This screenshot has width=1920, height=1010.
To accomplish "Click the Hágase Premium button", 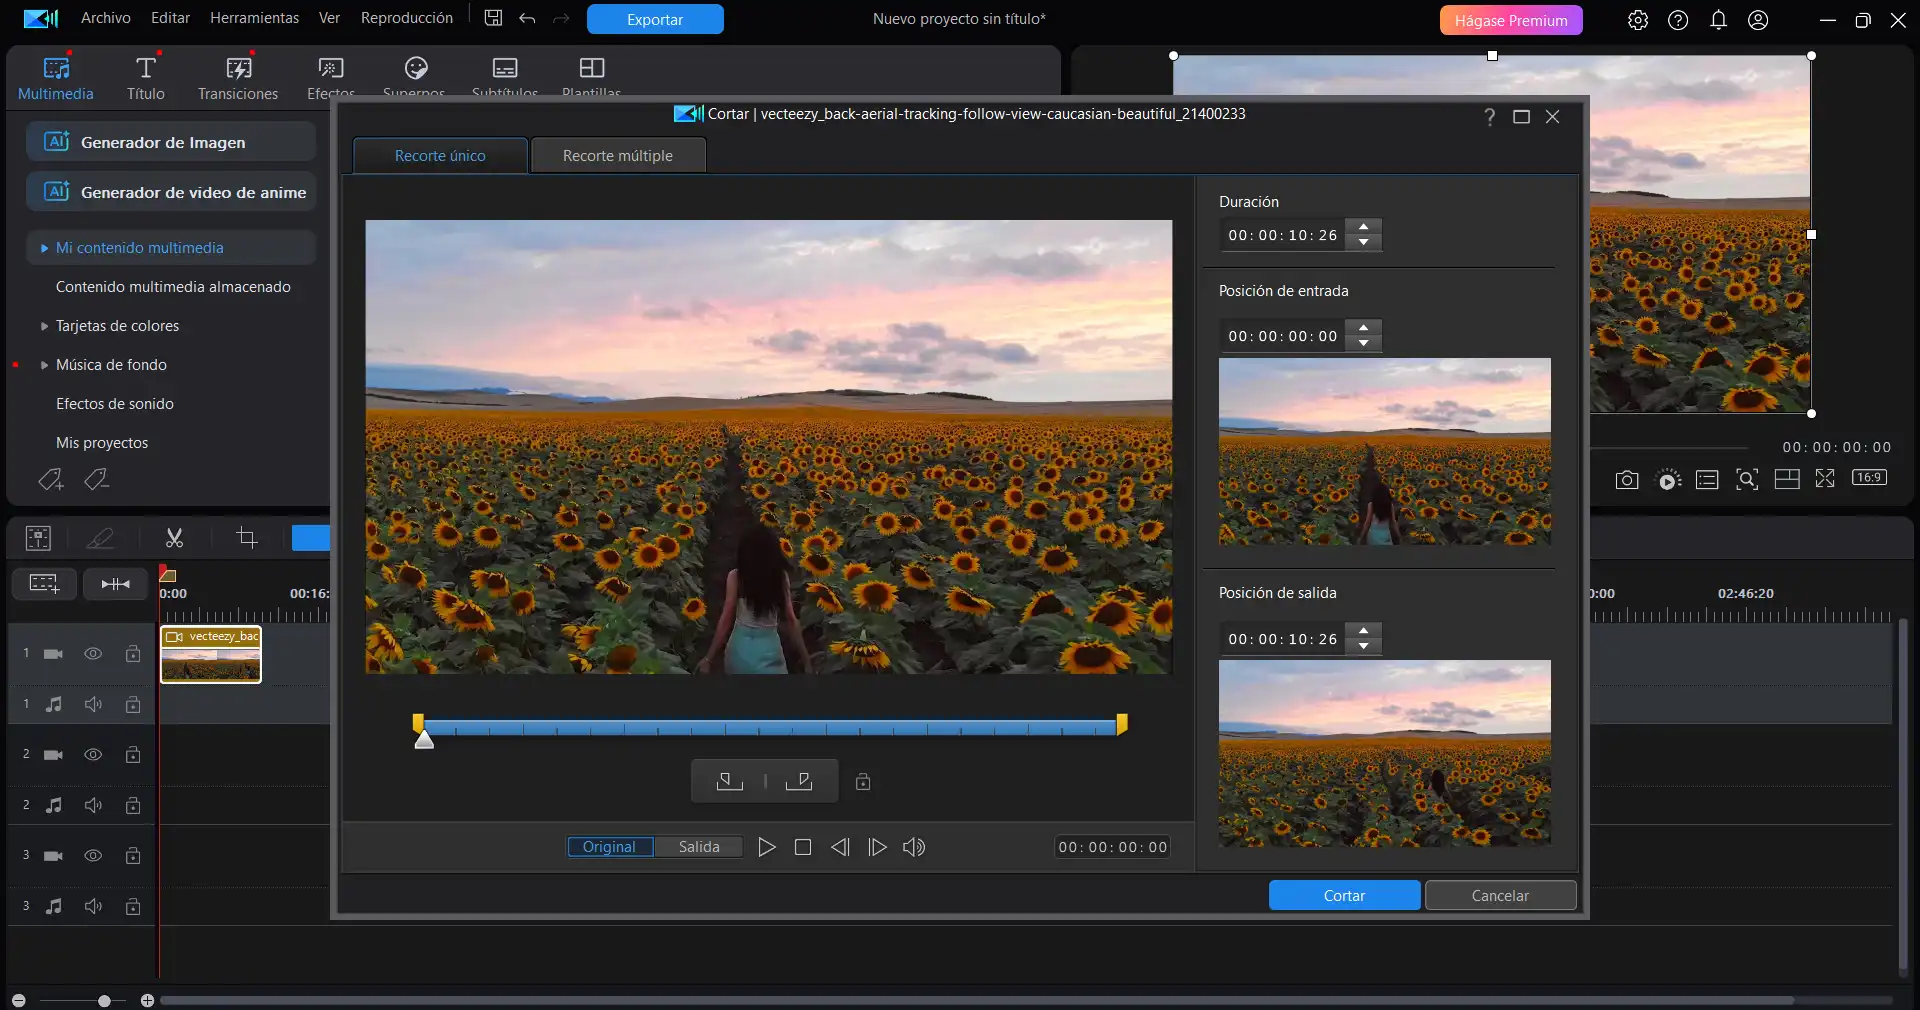I will pyautogui.click(x=1510, y=20).
